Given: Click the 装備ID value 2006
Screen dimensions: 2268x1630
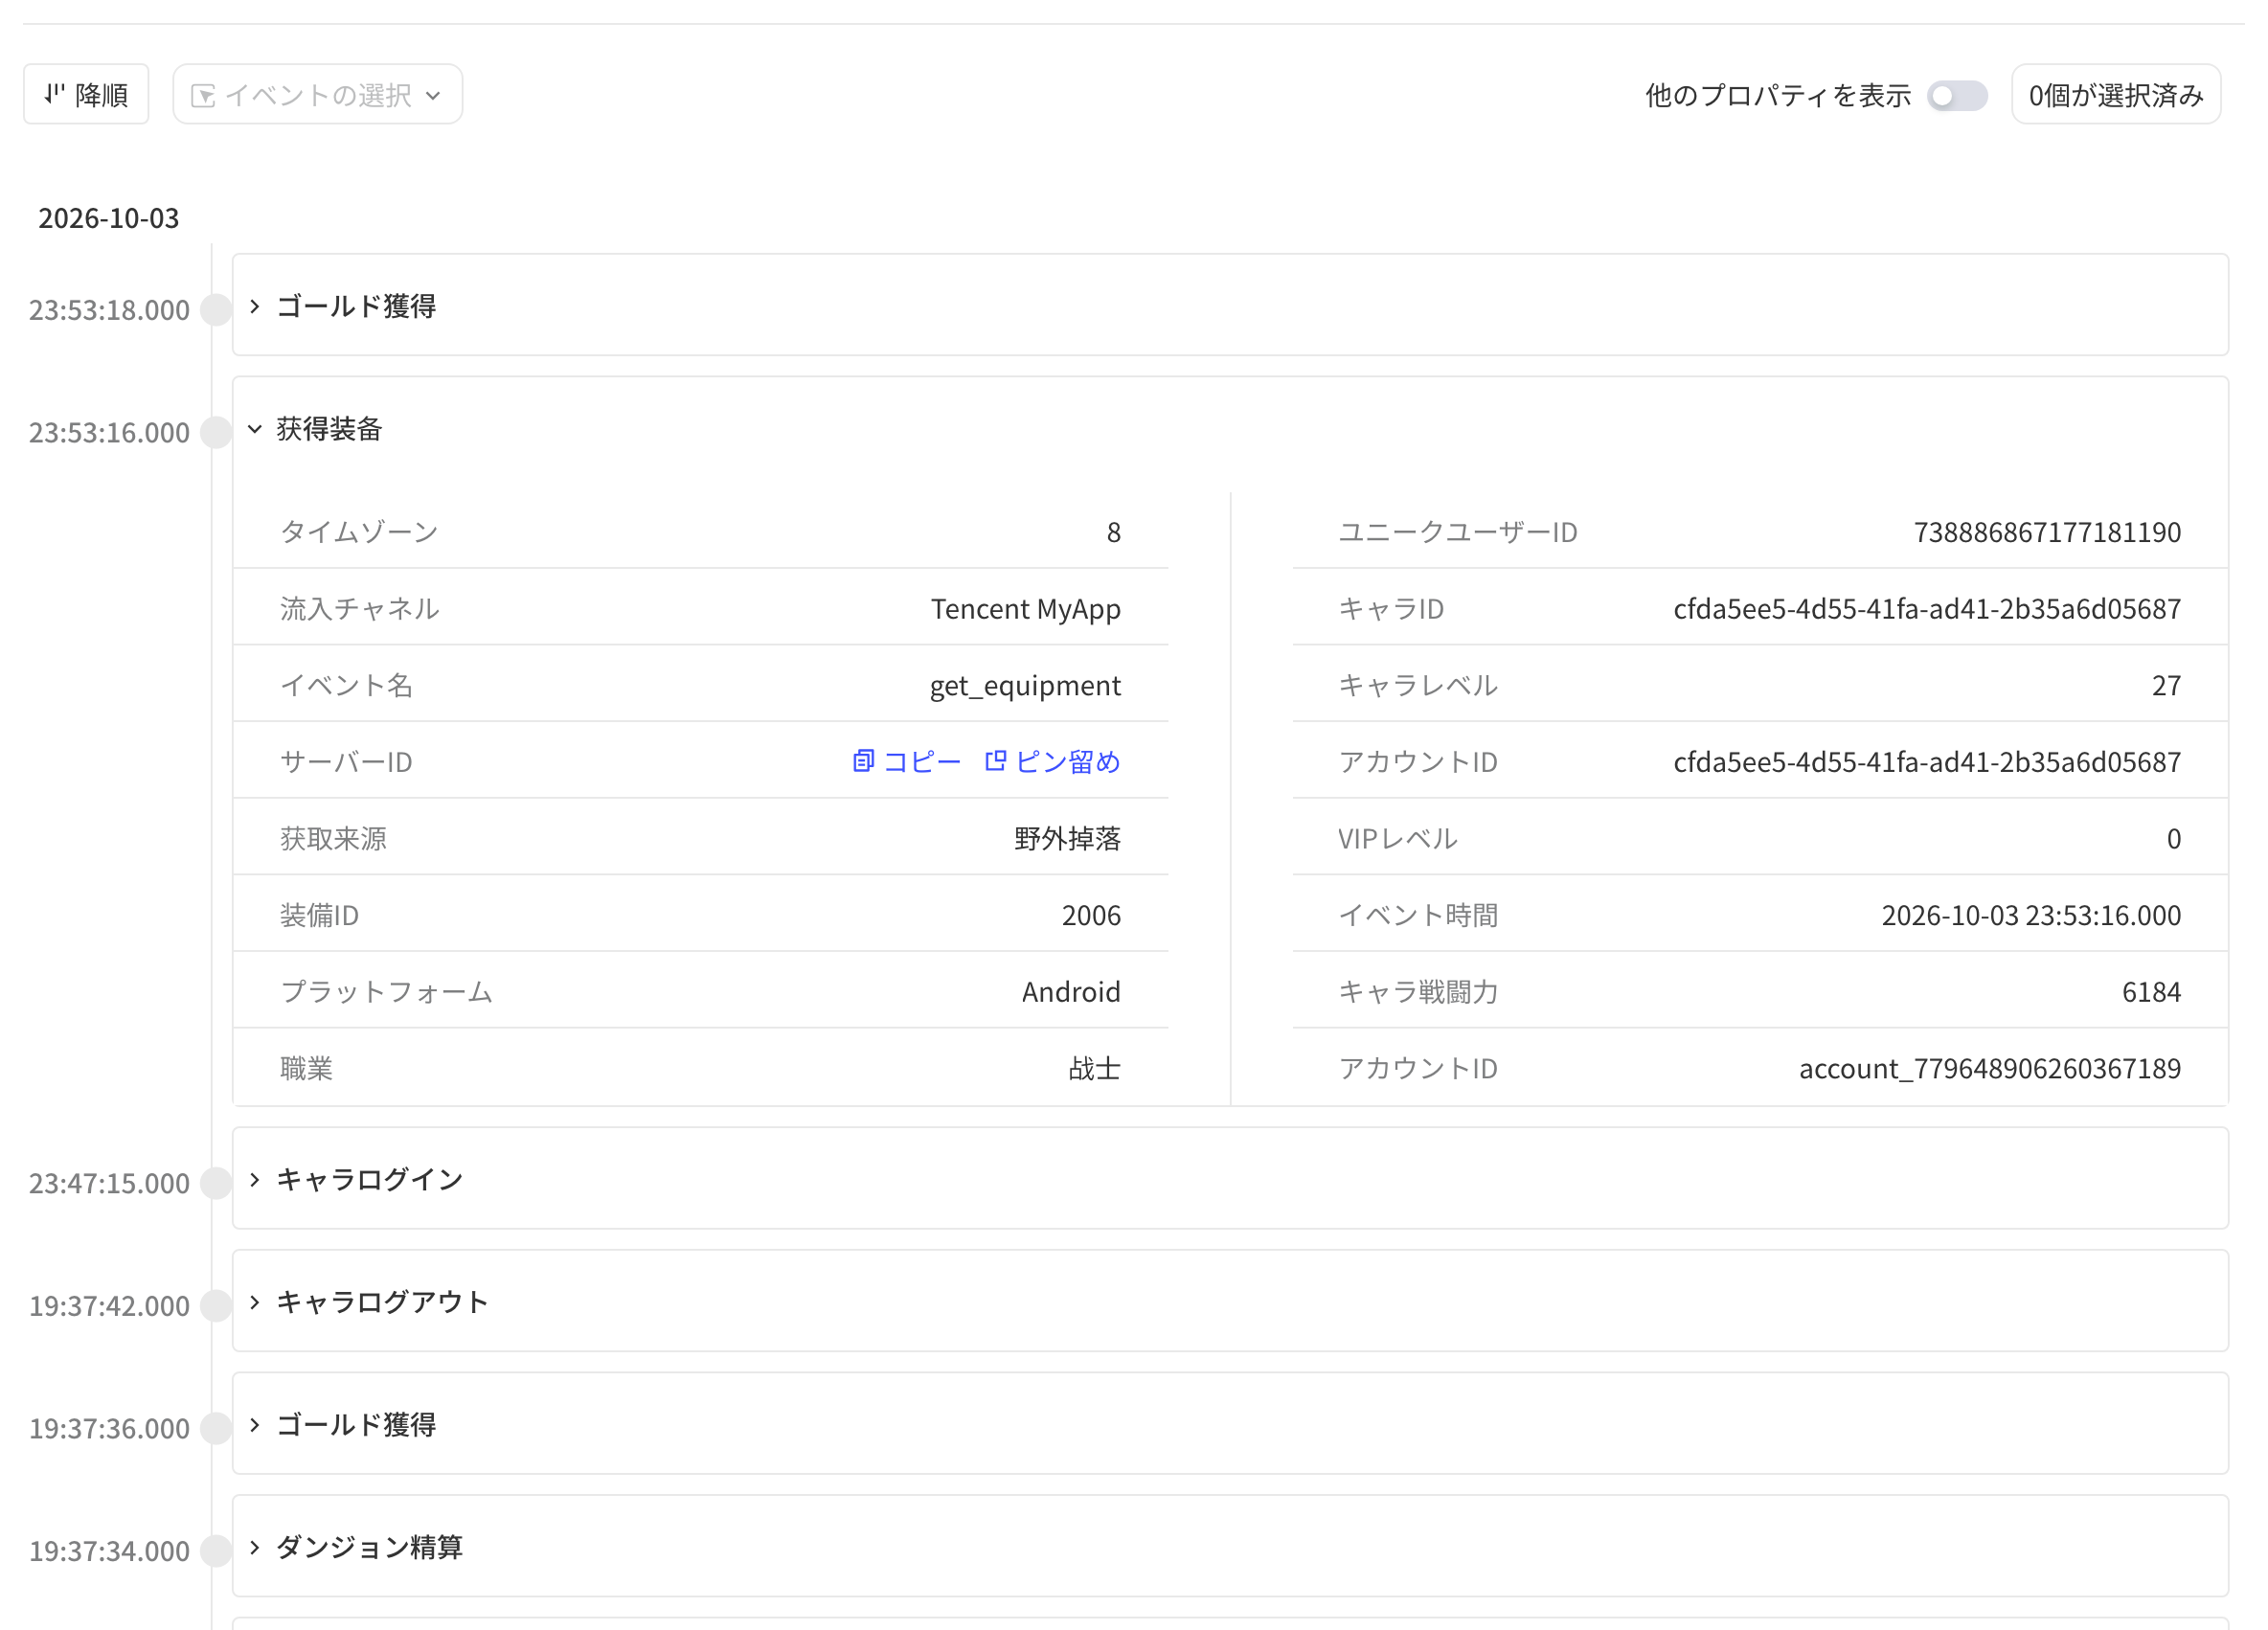Looking at the screenshot, I should [x=1091, y=915].
